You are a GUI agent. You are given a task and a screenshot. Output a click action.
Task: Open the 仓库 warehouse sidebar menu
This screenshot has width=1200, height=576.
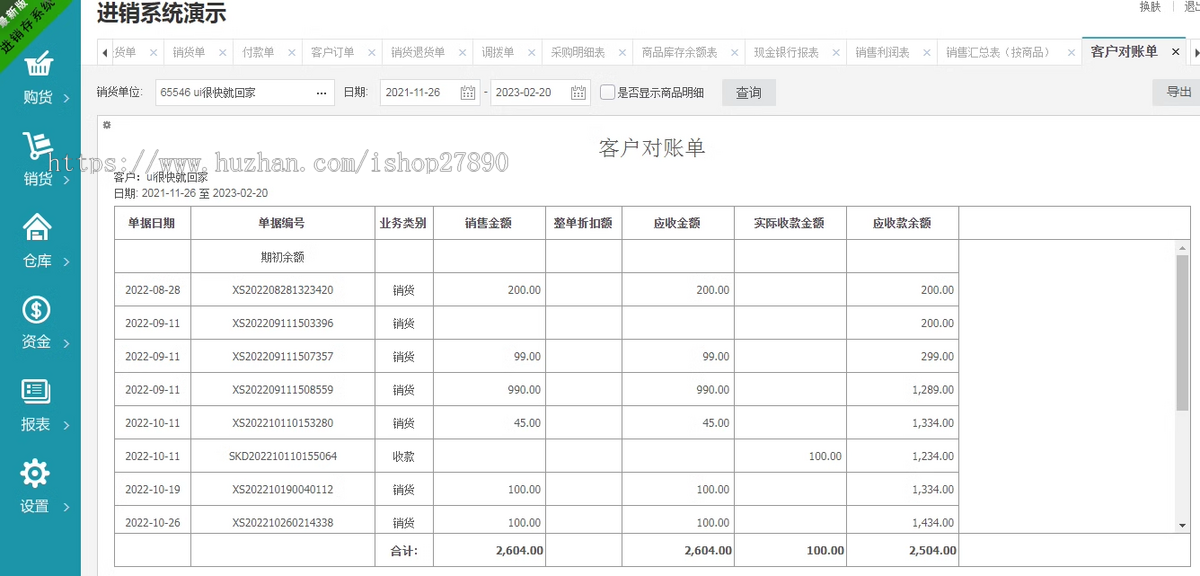tap(40, 243)
